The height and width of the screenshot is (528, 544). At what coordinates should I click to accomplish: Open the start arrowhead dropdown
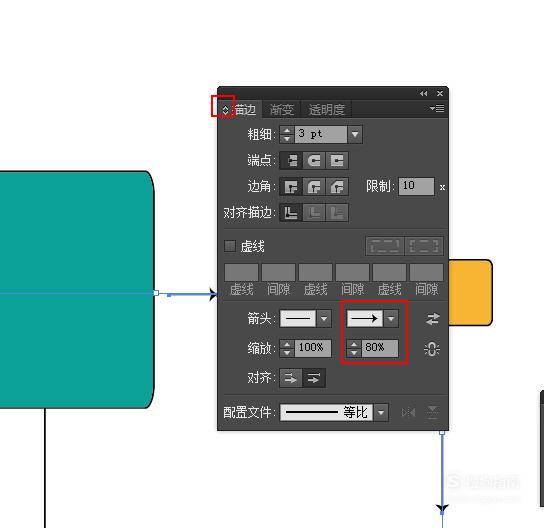[324, 318]
